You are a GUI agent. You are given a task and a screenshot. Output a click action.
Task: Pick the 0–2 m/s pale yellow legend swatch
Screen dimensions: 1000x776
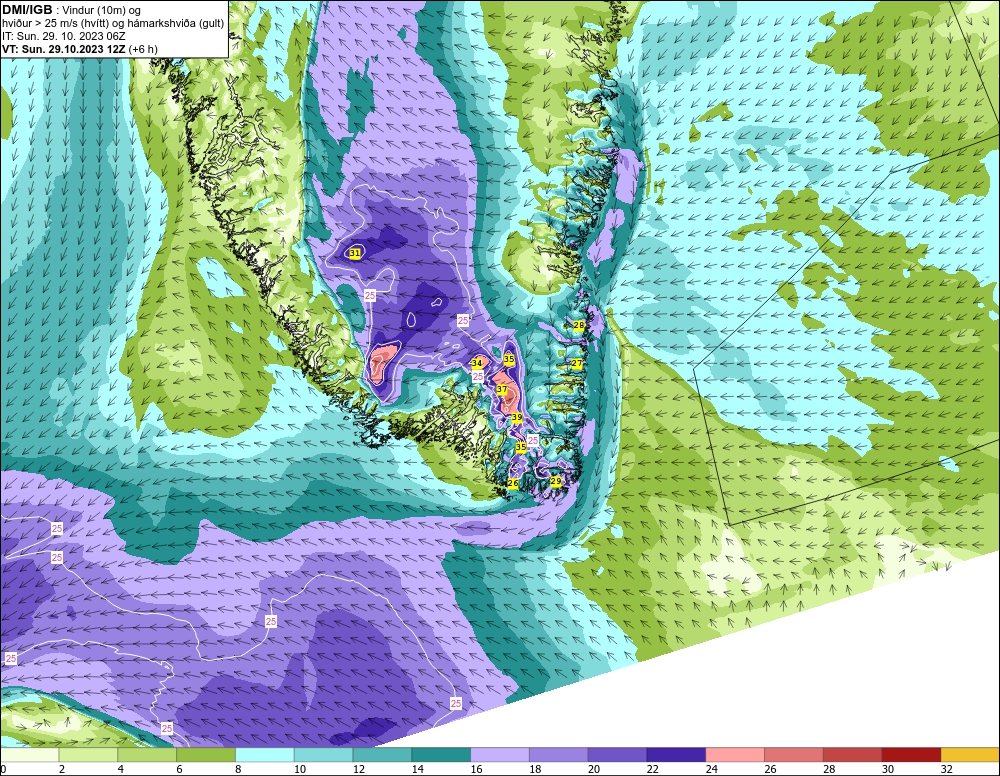point(30,755)
